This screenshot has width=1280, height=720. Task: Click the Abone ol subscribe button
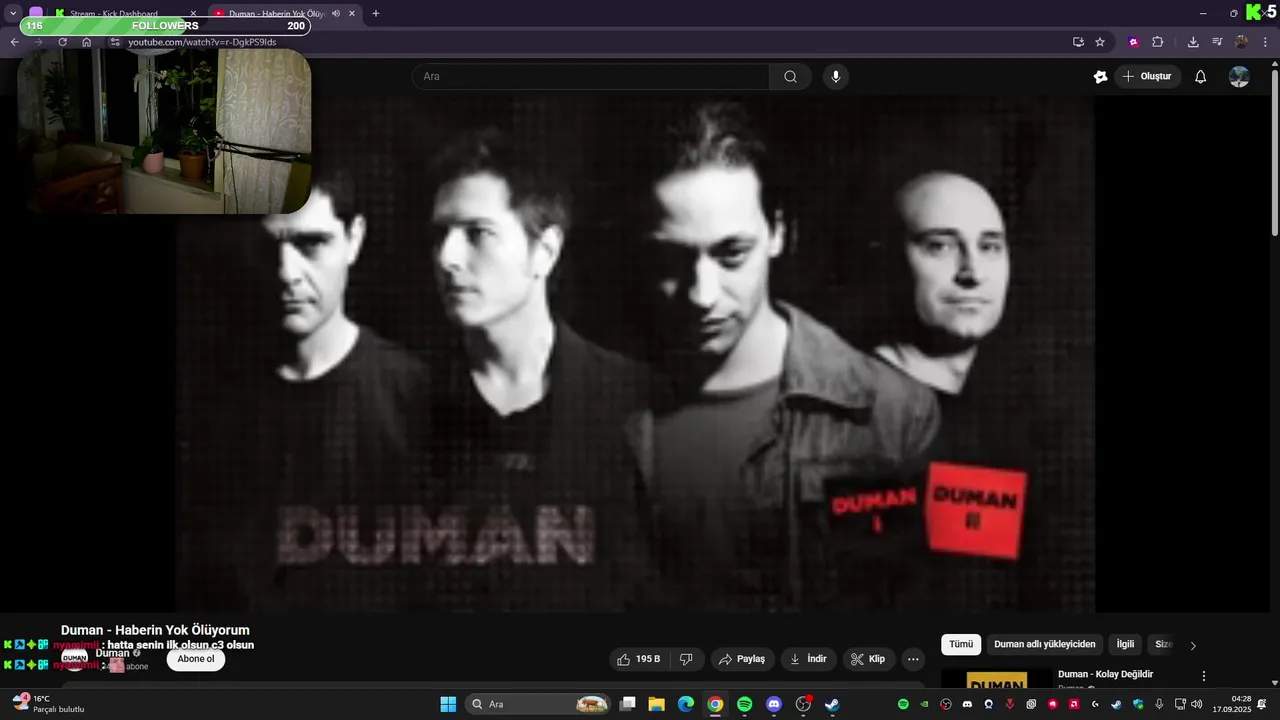[196, 659]
